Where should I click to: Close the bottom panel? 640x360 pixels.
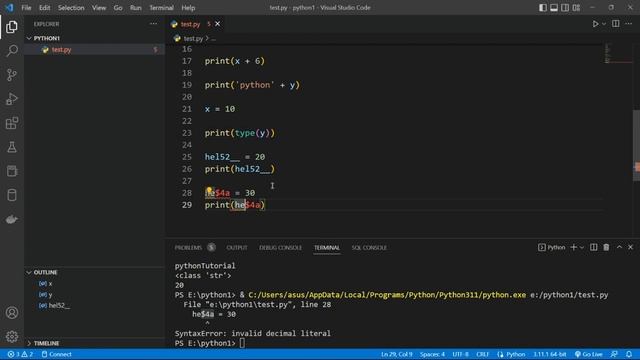point(630,247)
